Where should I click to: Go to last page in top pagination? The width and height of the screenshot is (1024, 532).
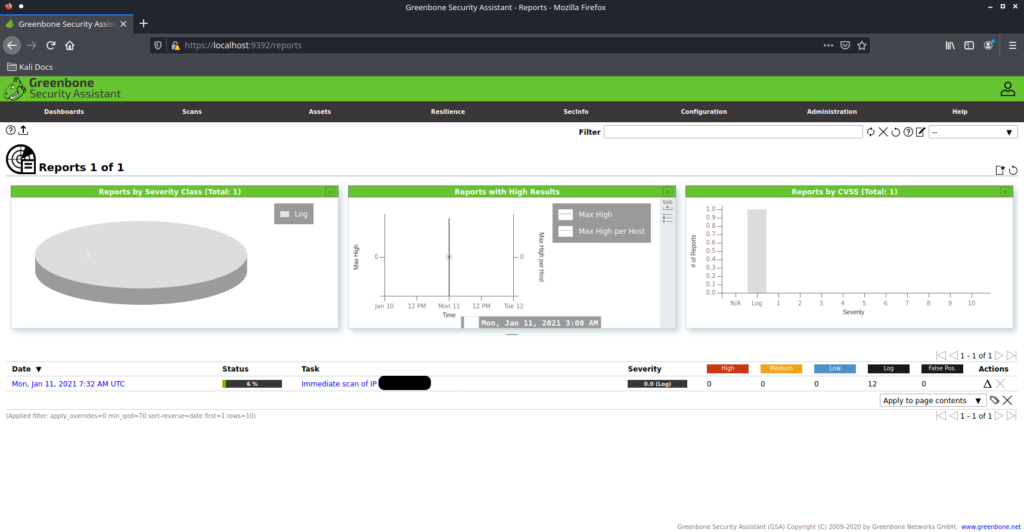1012,356
